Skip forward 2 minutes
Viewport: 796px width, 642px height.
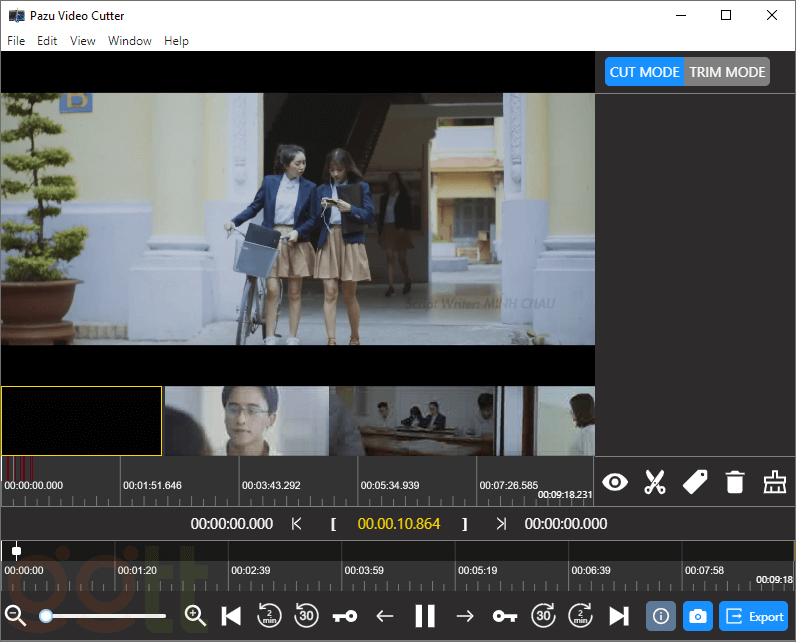click(x=580, y=616)
